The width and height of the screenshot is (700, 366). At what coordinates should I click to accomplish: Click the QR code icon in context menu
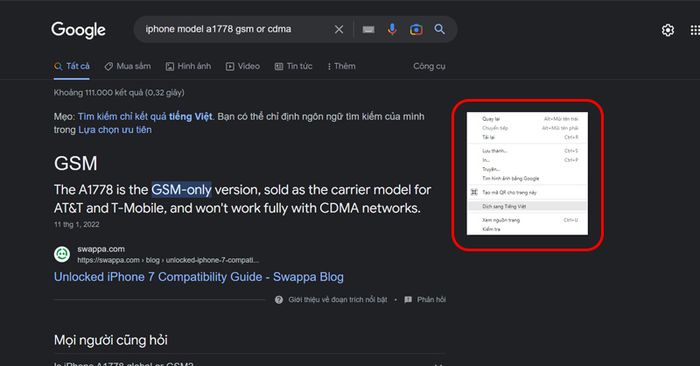click(x=474, y=192)
